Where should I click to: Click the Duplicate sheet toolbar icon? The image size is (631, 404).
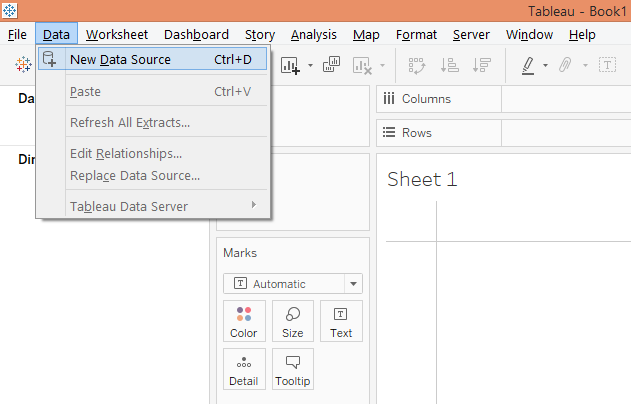tap(332, 65)
